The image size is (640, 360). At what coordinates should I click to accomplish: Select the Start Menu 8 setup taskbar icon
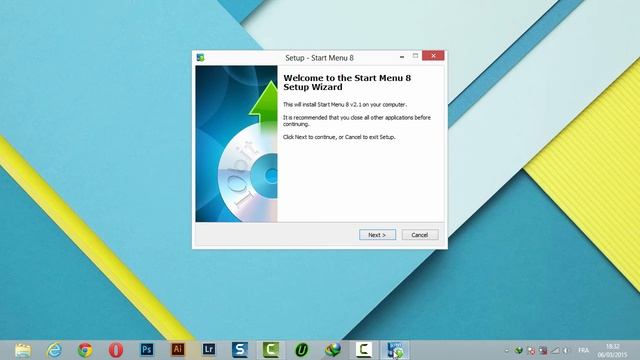[x=395, y=350]
